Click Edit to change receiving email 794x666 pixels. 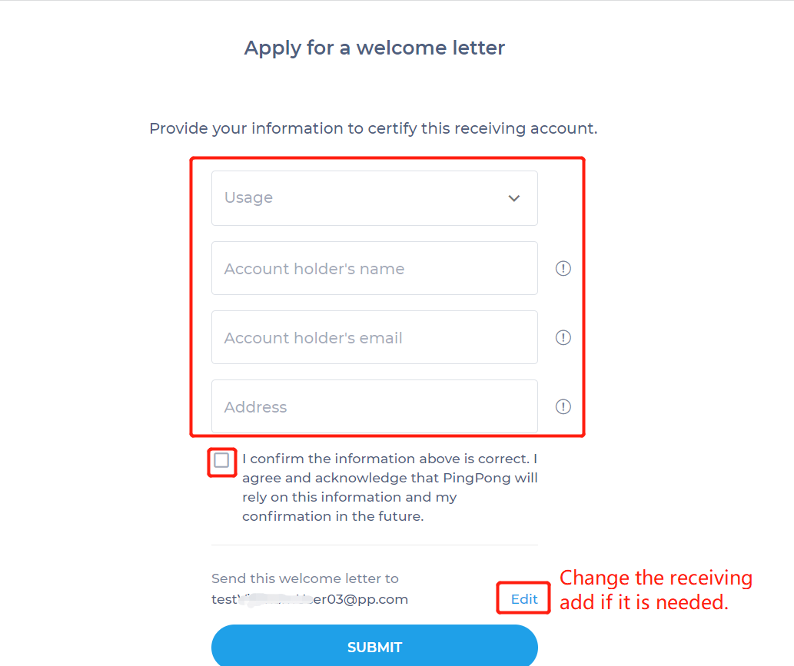524,599
